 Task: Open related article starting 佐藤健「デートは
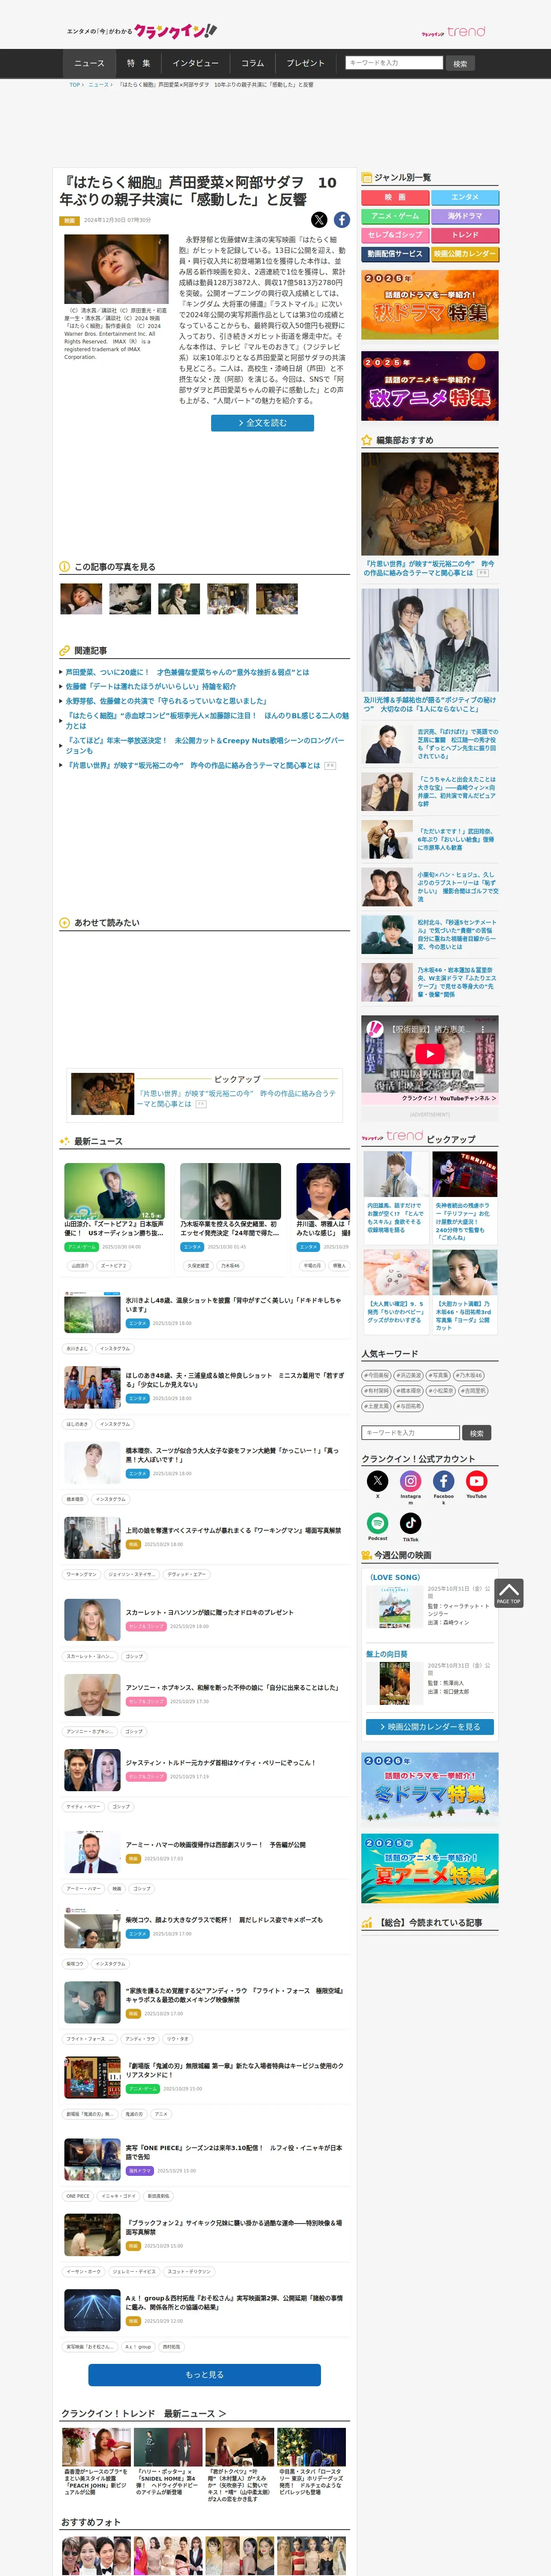(x=151, y=687)
